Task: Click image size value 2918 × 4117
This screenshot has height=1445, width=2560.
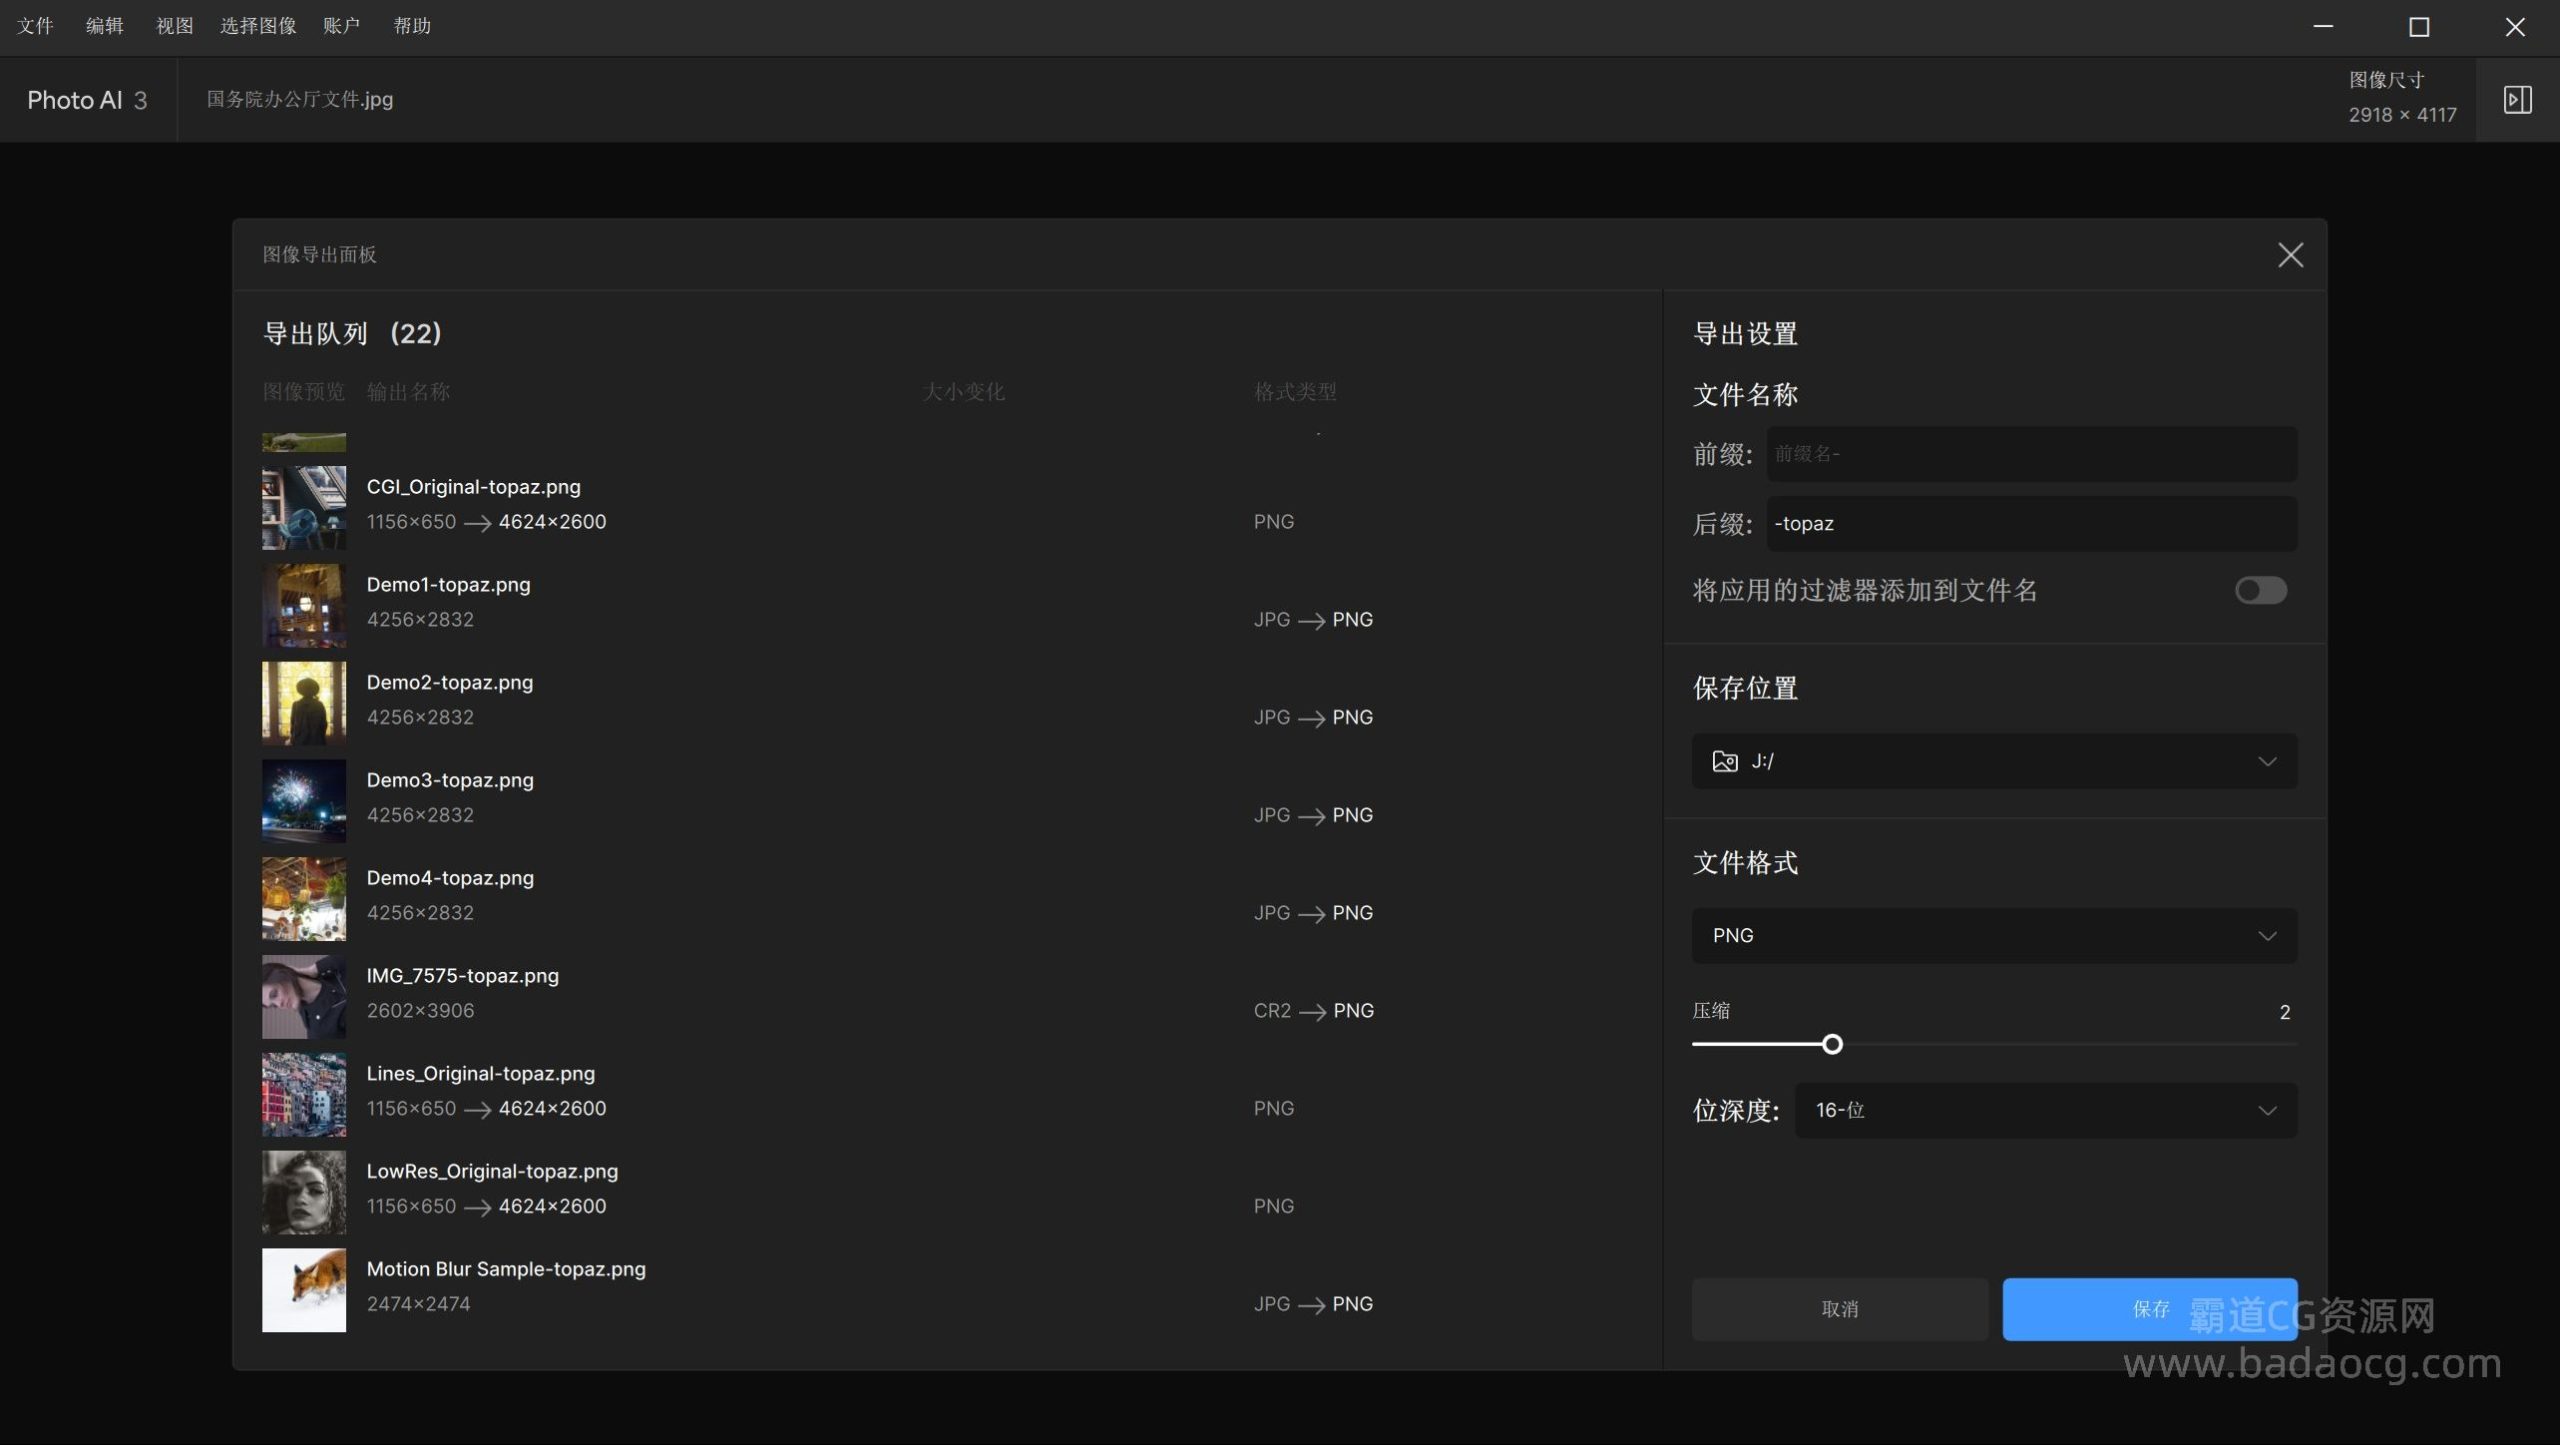Action: pyautogui.click(x=2402, y=115)
